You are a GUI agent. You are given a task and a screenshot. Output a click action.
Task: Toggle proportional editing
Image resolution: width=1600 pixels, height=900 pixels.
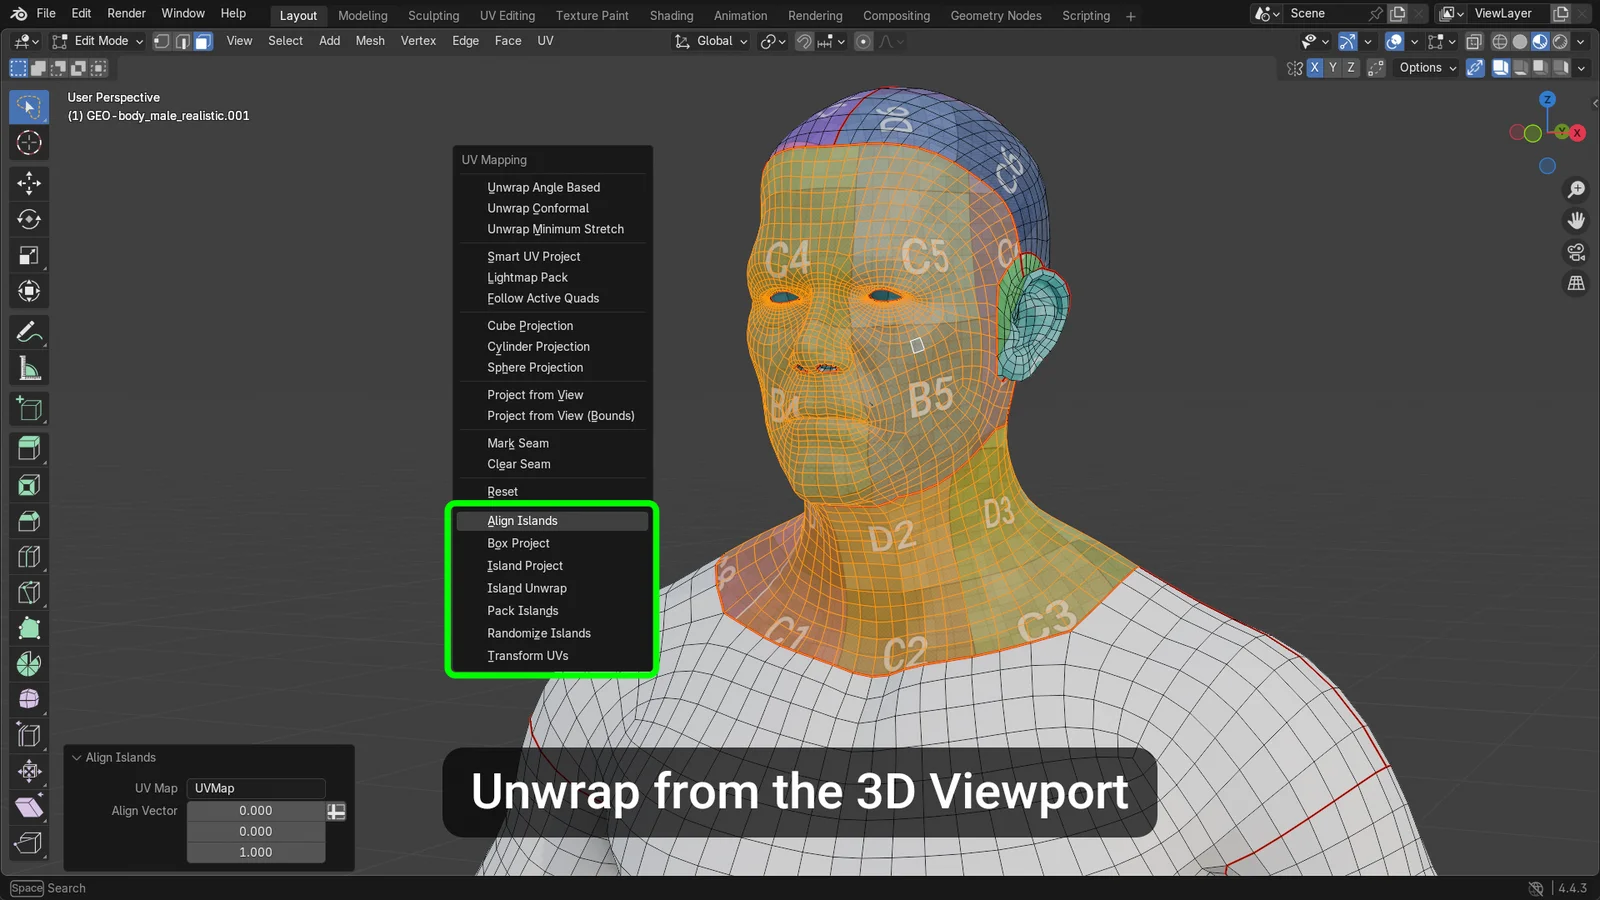[863, 41]
